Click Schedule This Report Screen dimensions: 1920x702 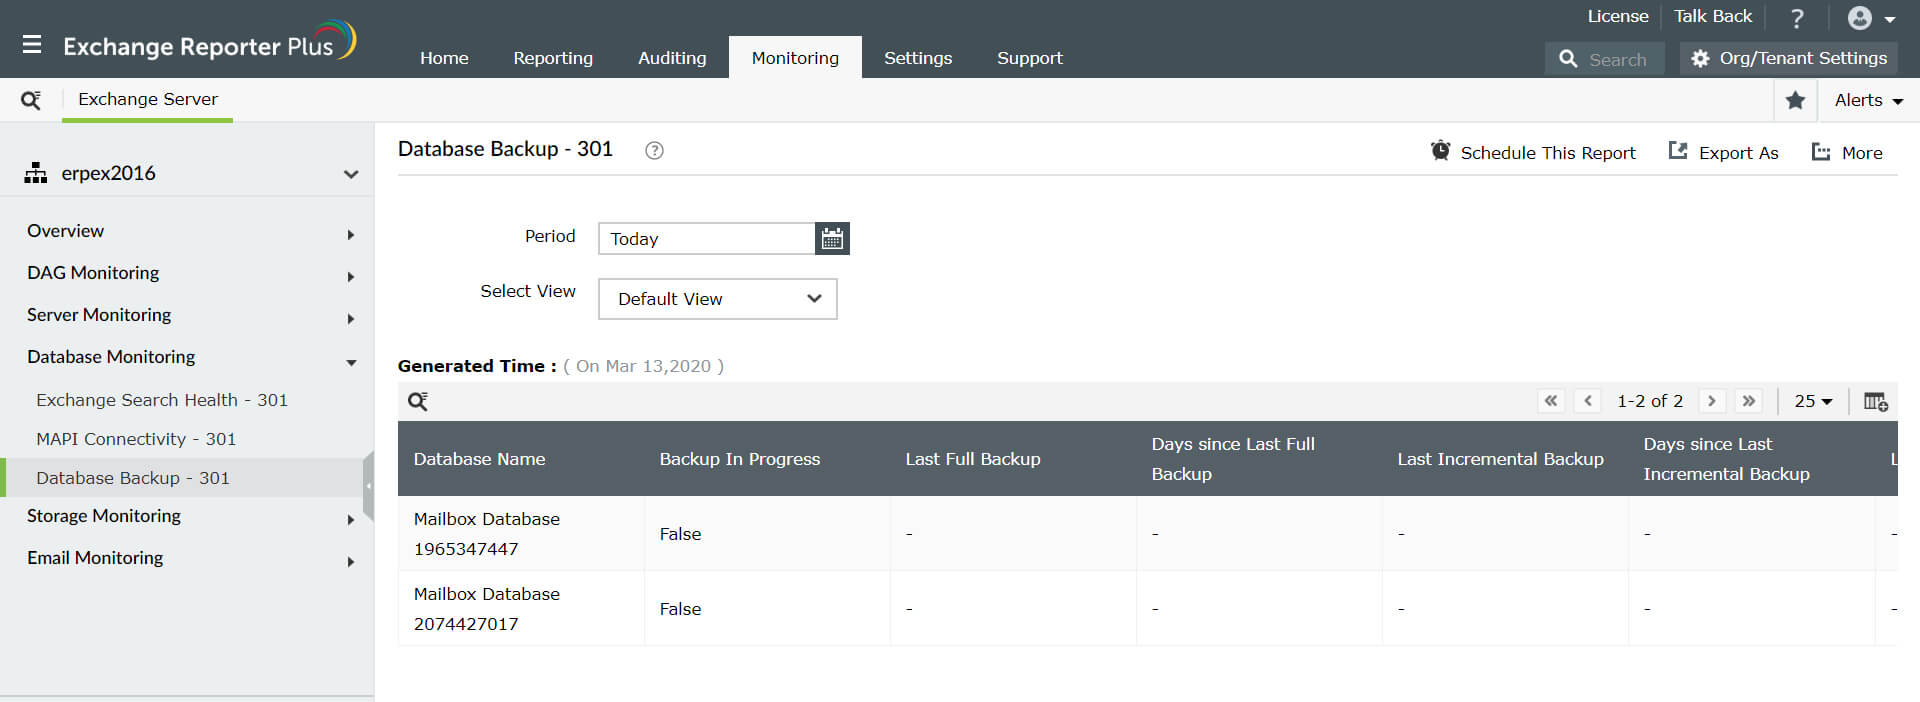[x=1533, y=152]
